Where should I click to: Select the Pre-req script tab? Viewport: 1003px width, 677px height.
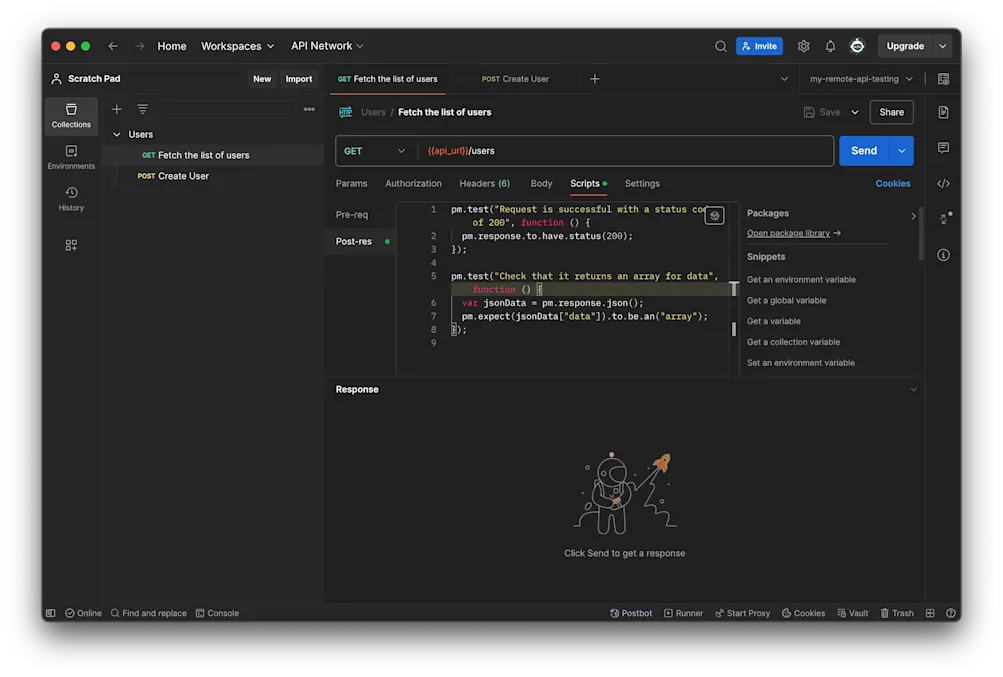352,215
